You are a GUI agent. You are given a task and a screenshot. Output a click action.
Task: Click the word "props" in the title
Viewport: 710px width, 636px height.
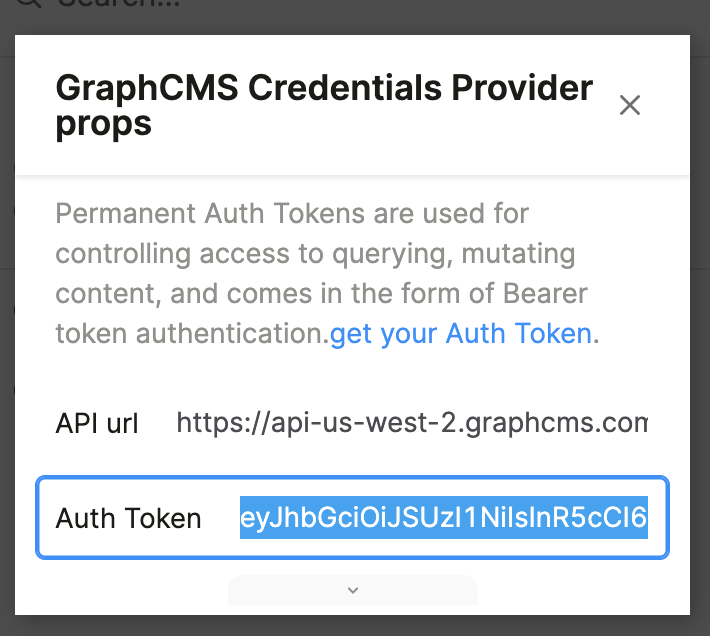104,123
